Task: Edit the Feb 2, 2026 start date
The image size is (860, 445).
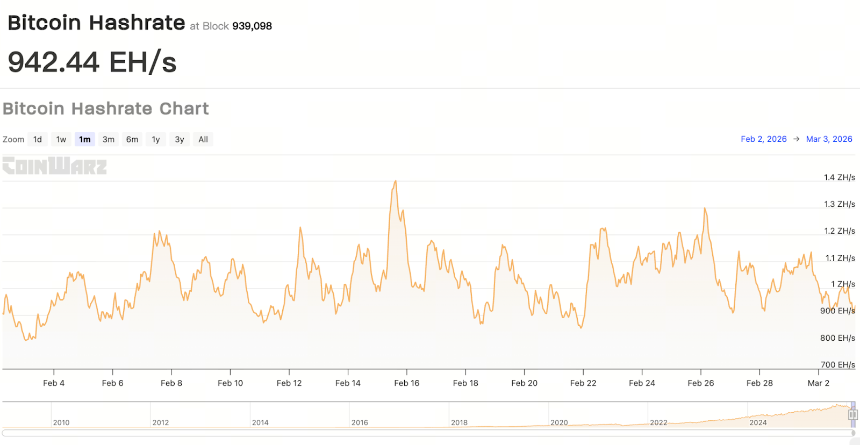Action: (x=763, y=139)
